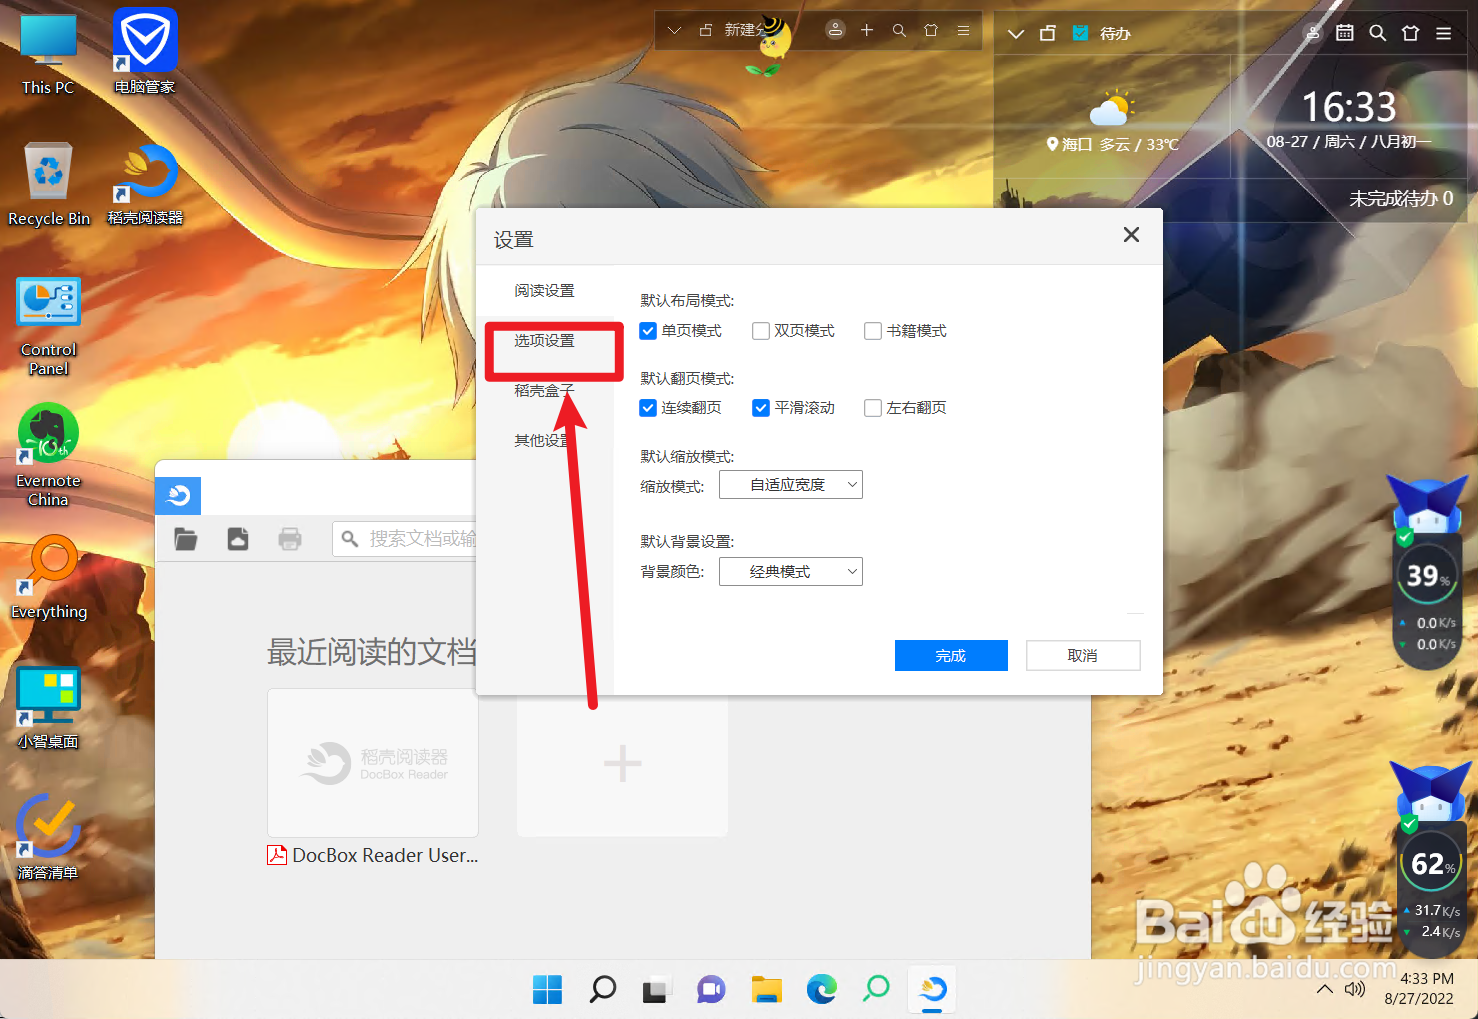Click the detach icon next to 待办
The image size is (1478, 1019).
tap(1048, 34)
